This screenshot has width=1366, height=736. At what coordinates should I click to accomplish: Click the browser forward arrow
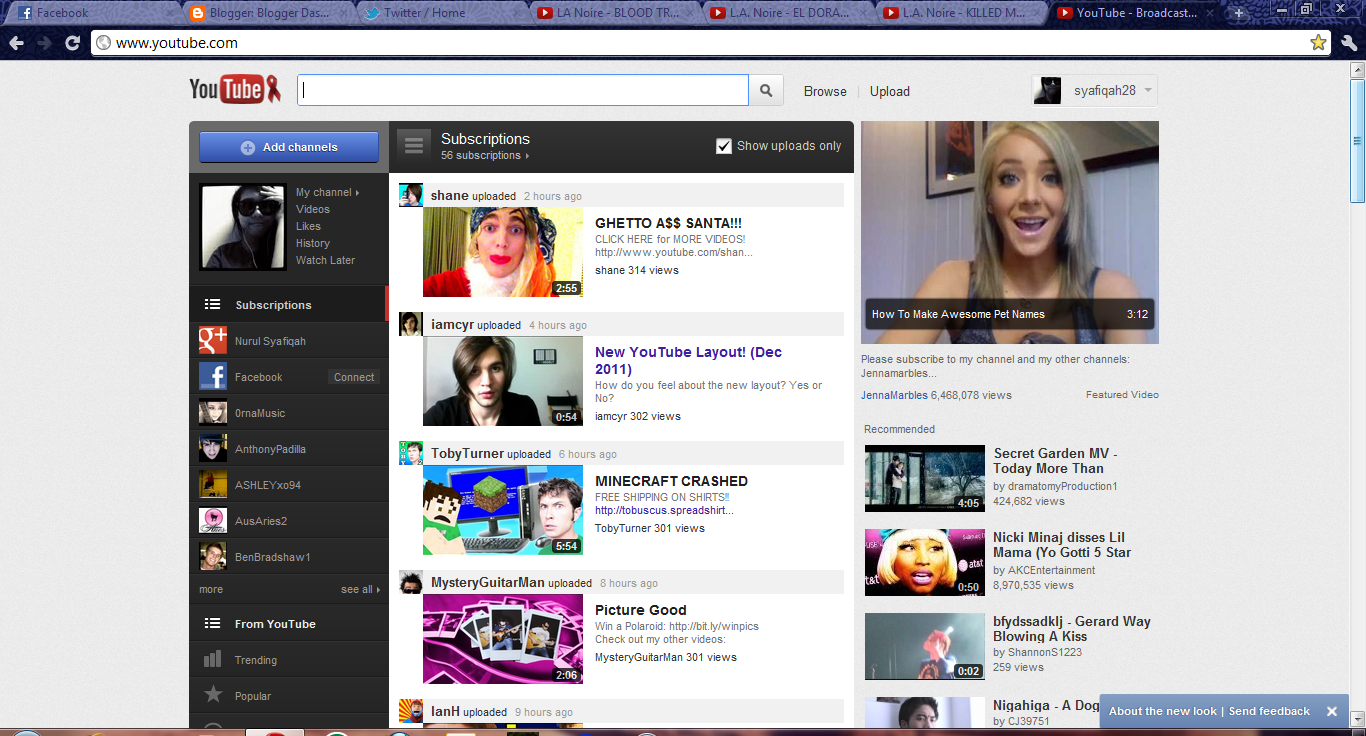click(x=44, y=43)
